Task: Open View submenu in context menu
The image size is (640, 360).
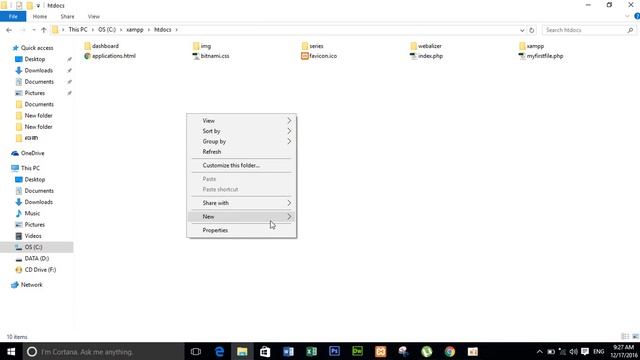Action: tap(241, 121)
